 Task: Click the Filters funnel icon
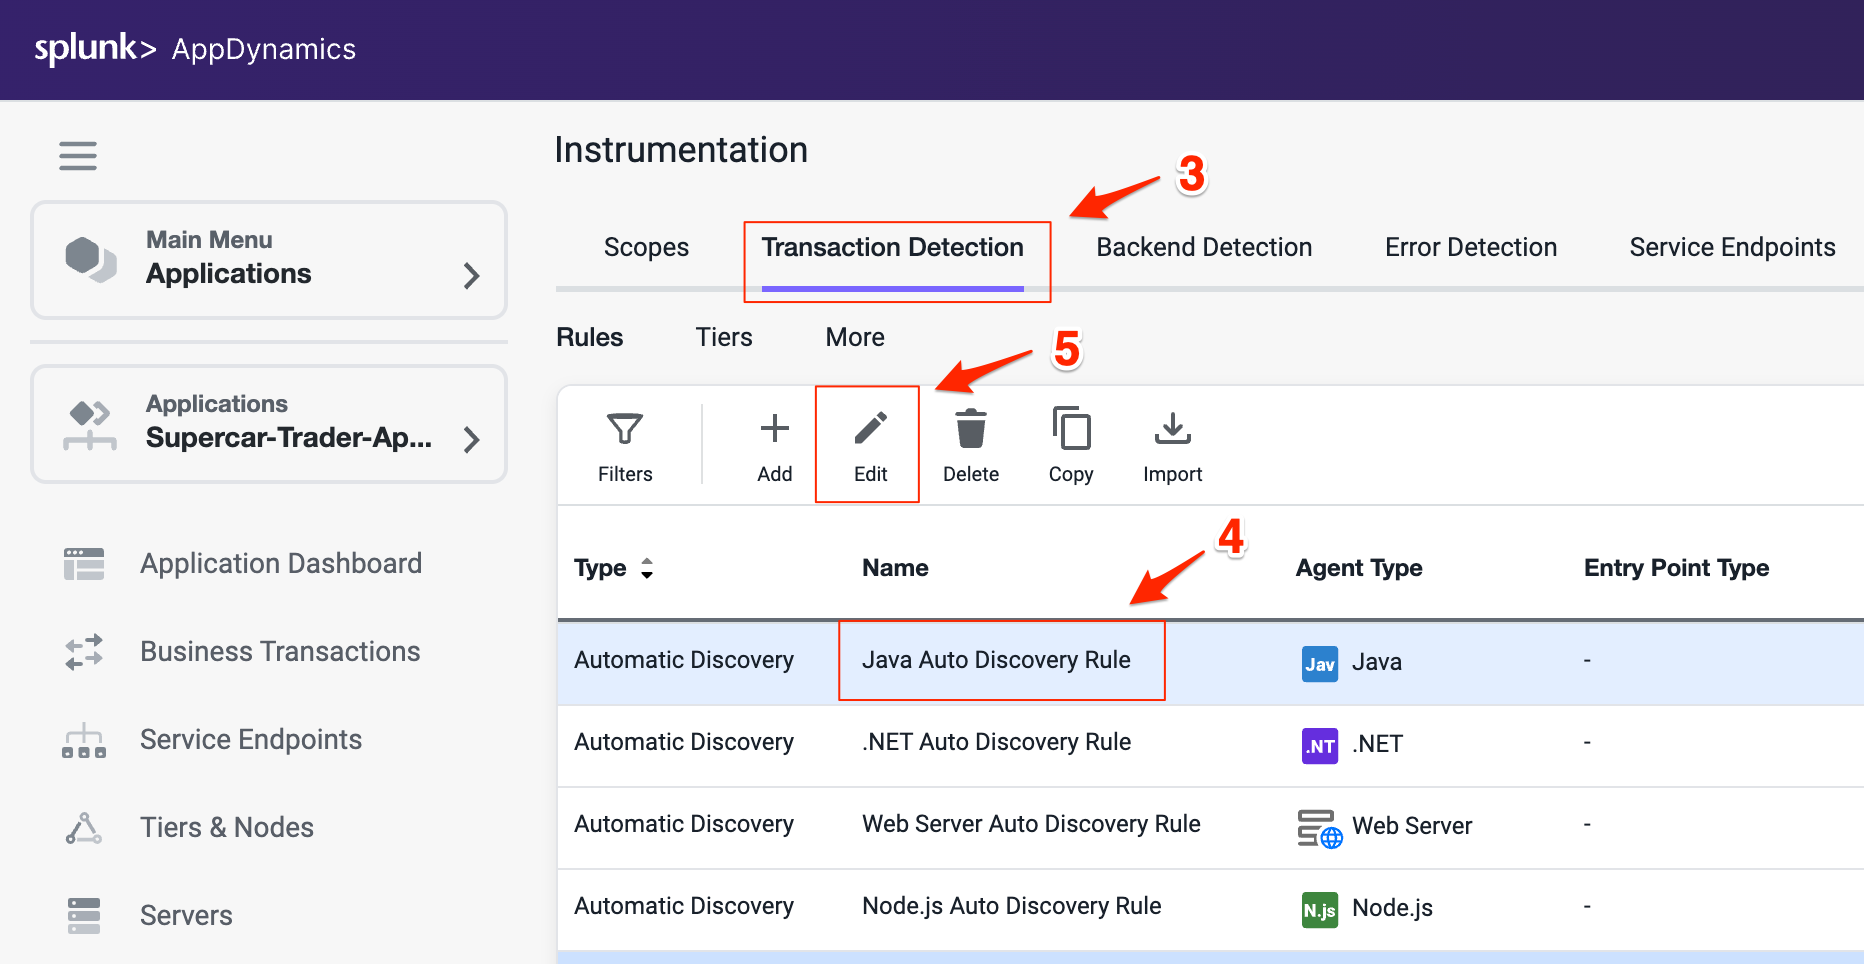pos(625,430)
